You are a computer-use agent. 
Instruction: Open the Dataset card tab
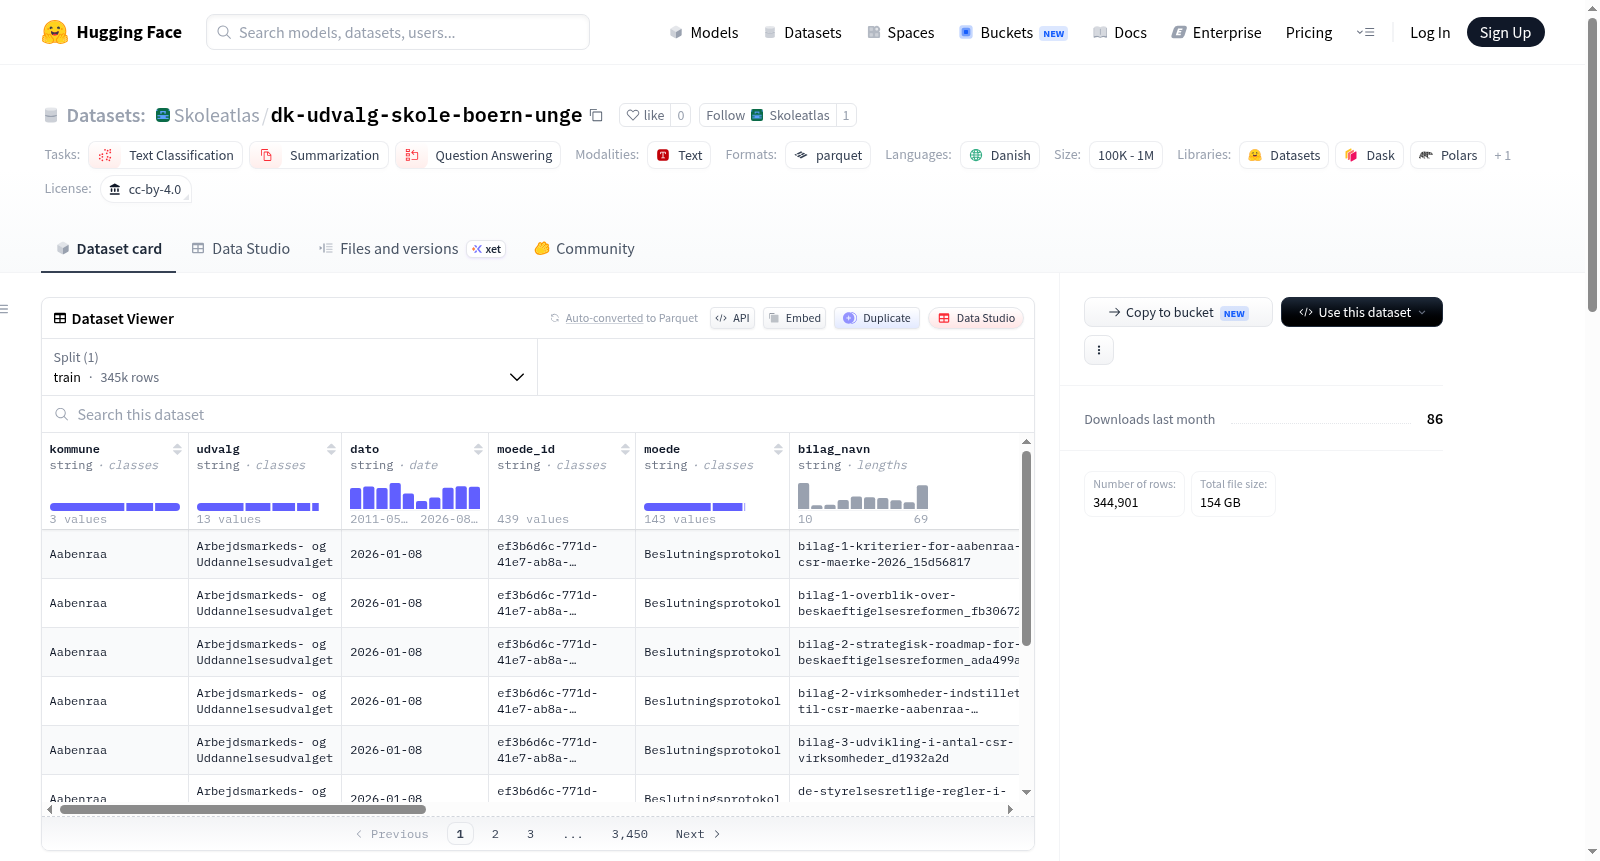coord(109,249)
